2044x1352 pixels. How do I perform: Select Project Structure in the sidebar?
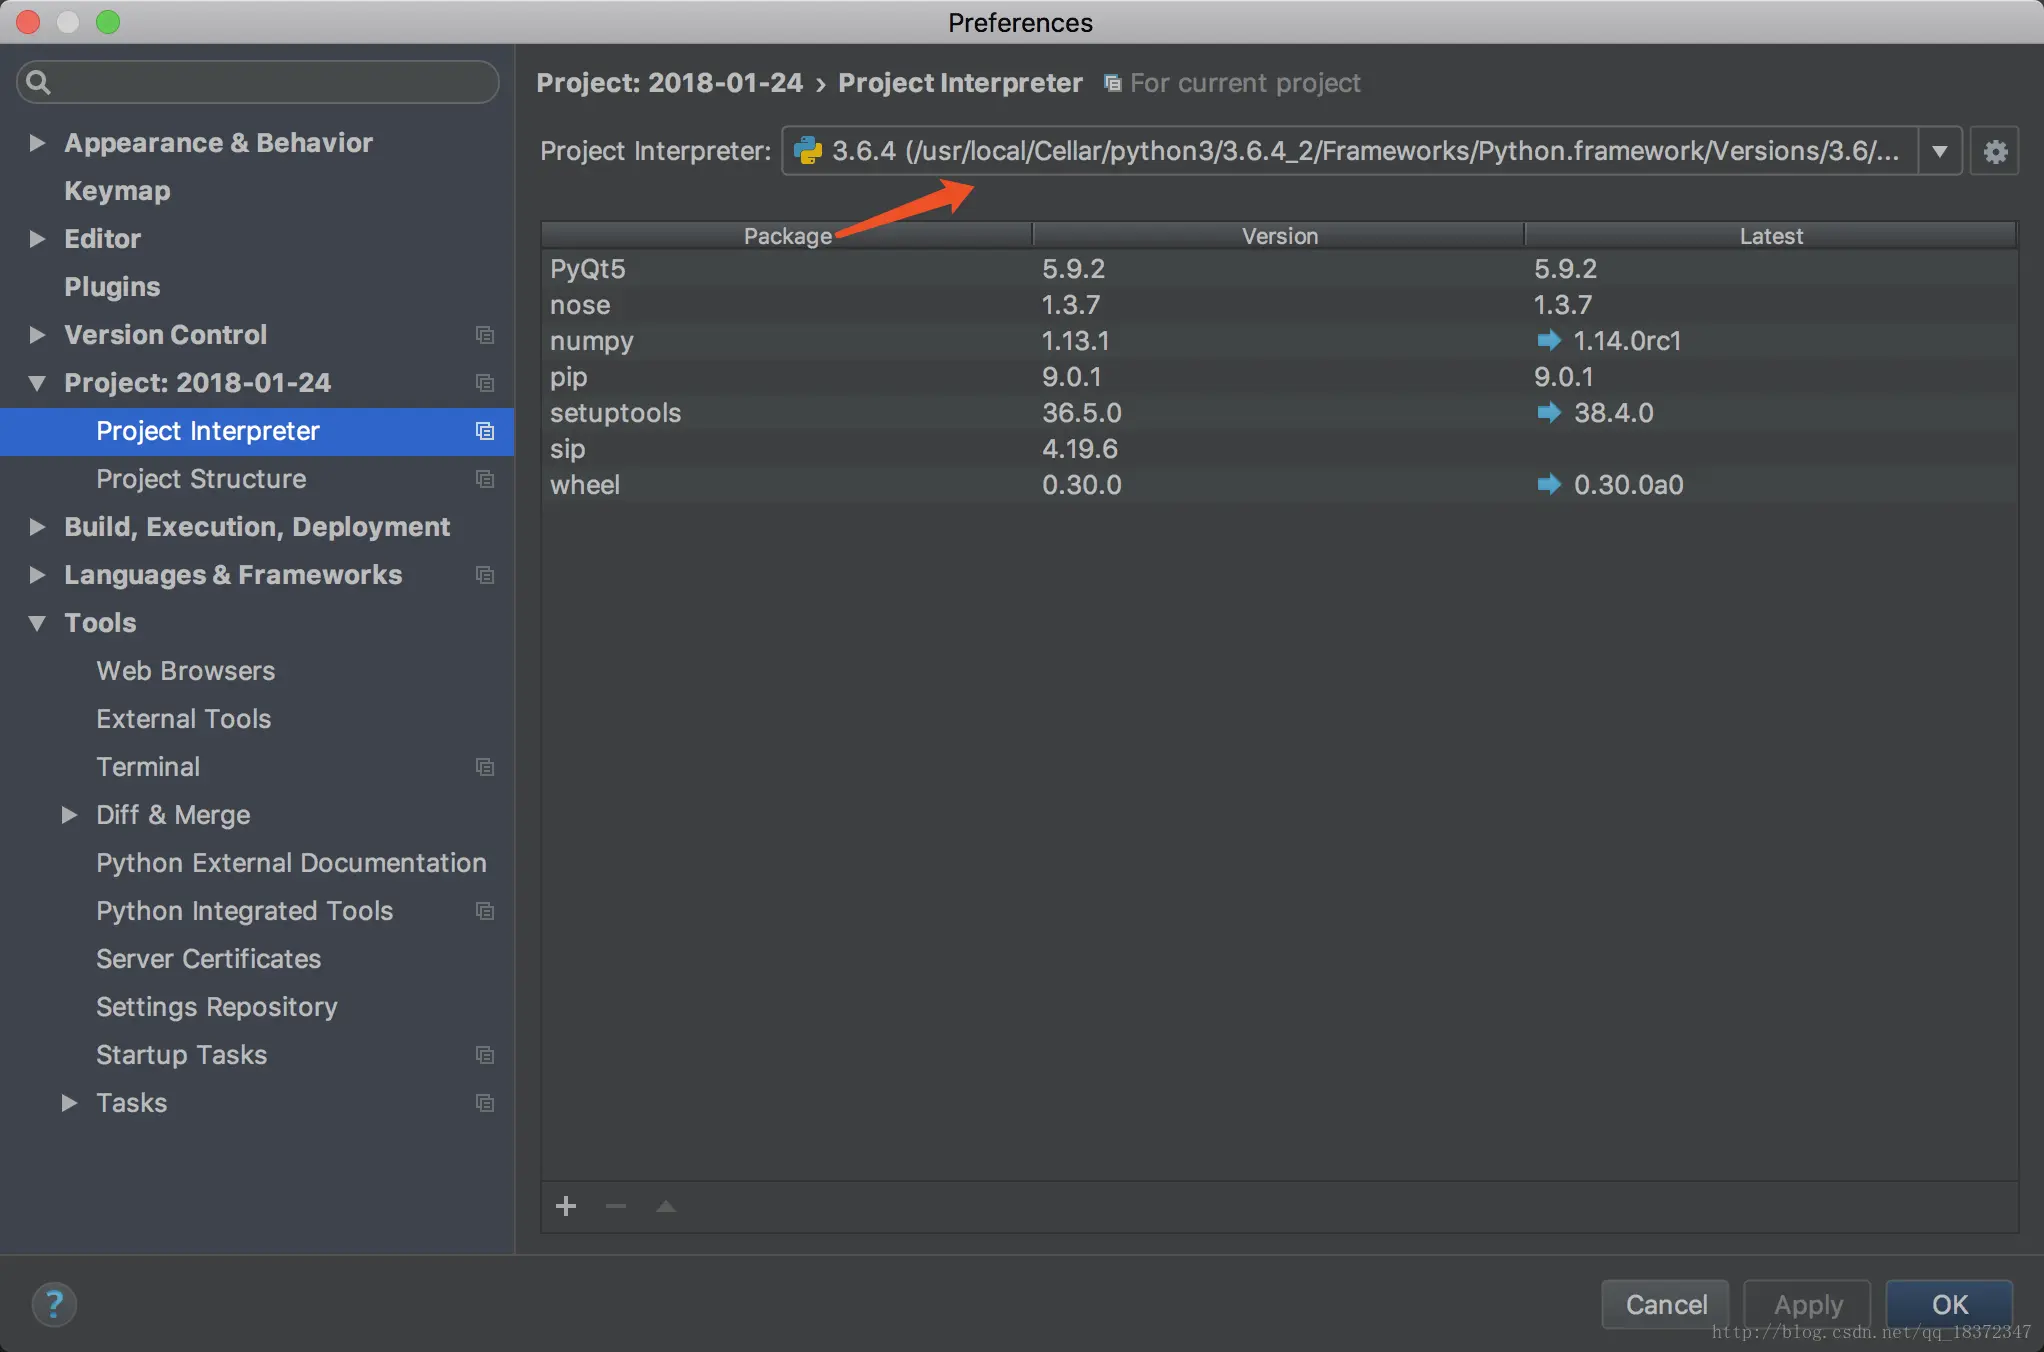point(201,479)
